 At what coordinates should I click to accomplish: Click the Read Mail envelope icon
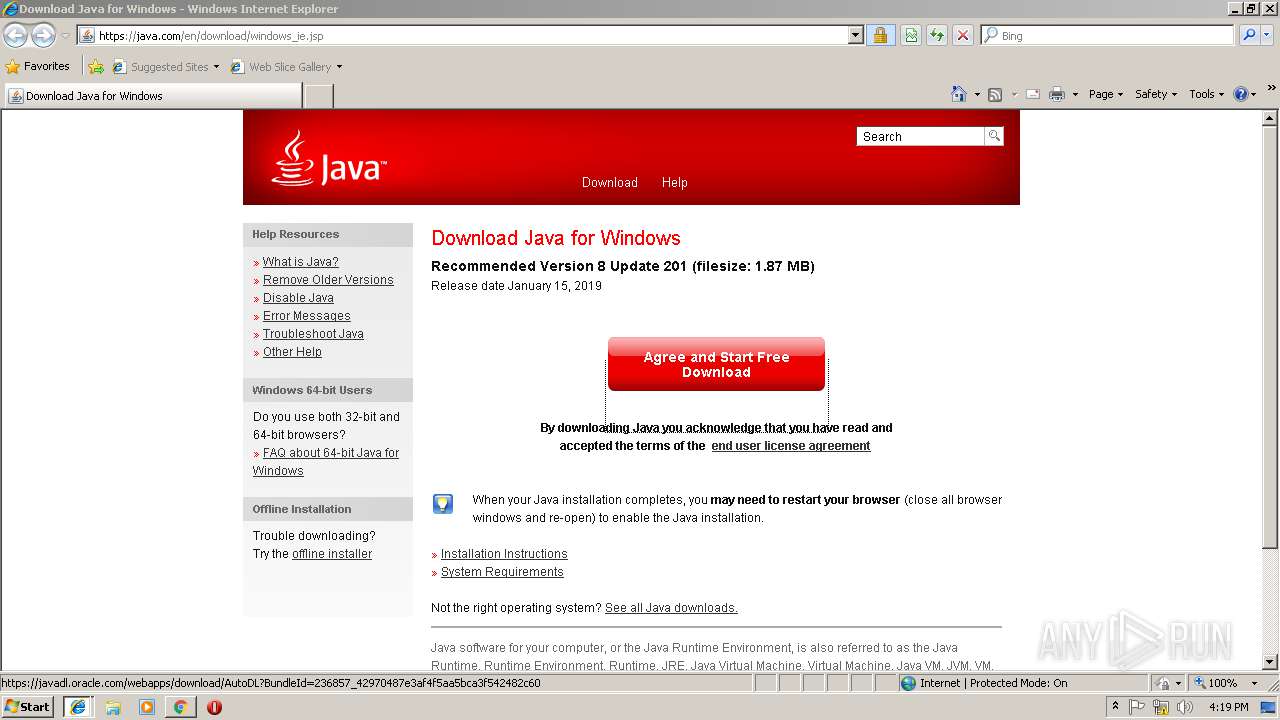click(1032, 94)
